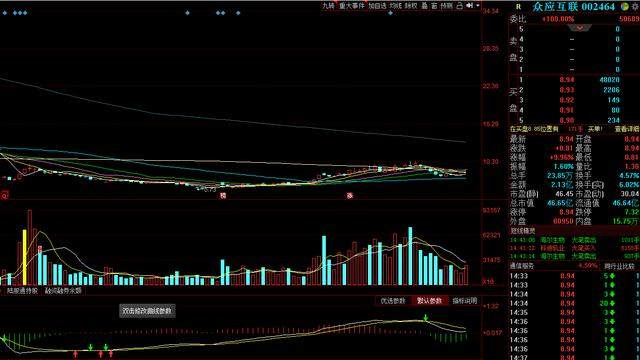Viewport: 640px width, 360px height.
Task: Click the lock icon in the chart toolbar
Action: tap(460, 6)
